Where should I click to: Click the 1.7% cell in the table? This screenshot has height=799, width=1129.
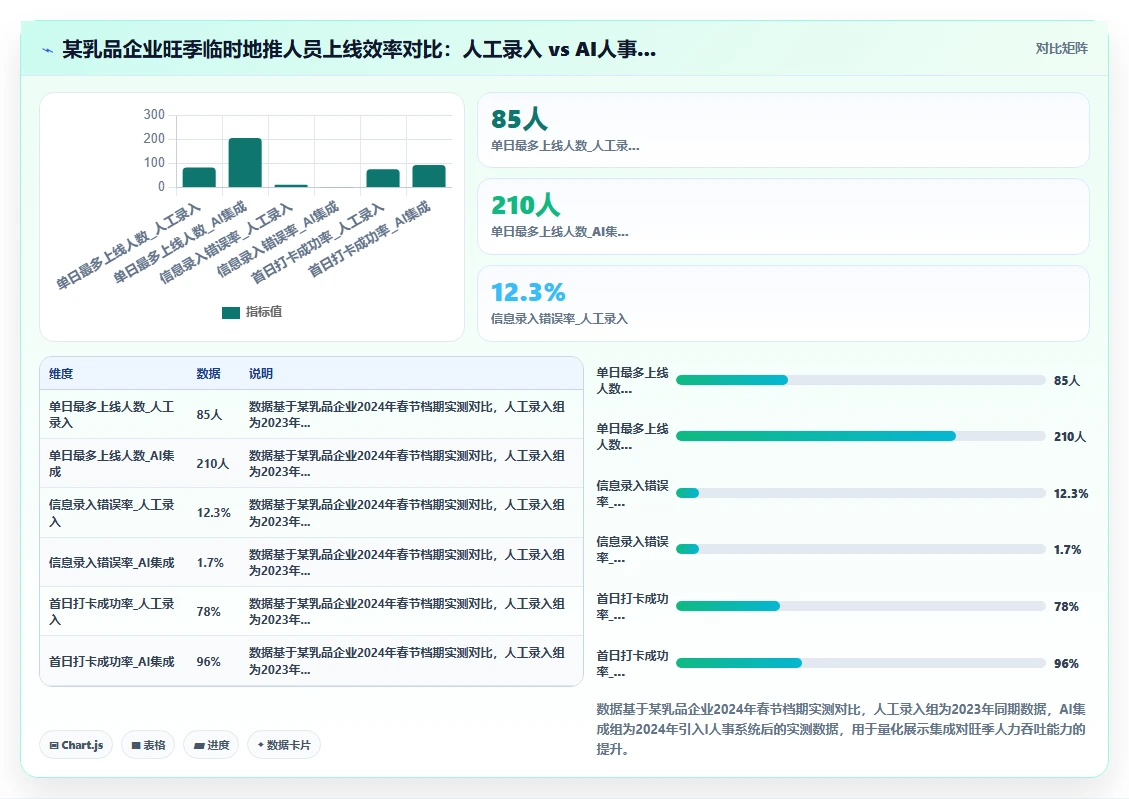click(x=210, y=562)
